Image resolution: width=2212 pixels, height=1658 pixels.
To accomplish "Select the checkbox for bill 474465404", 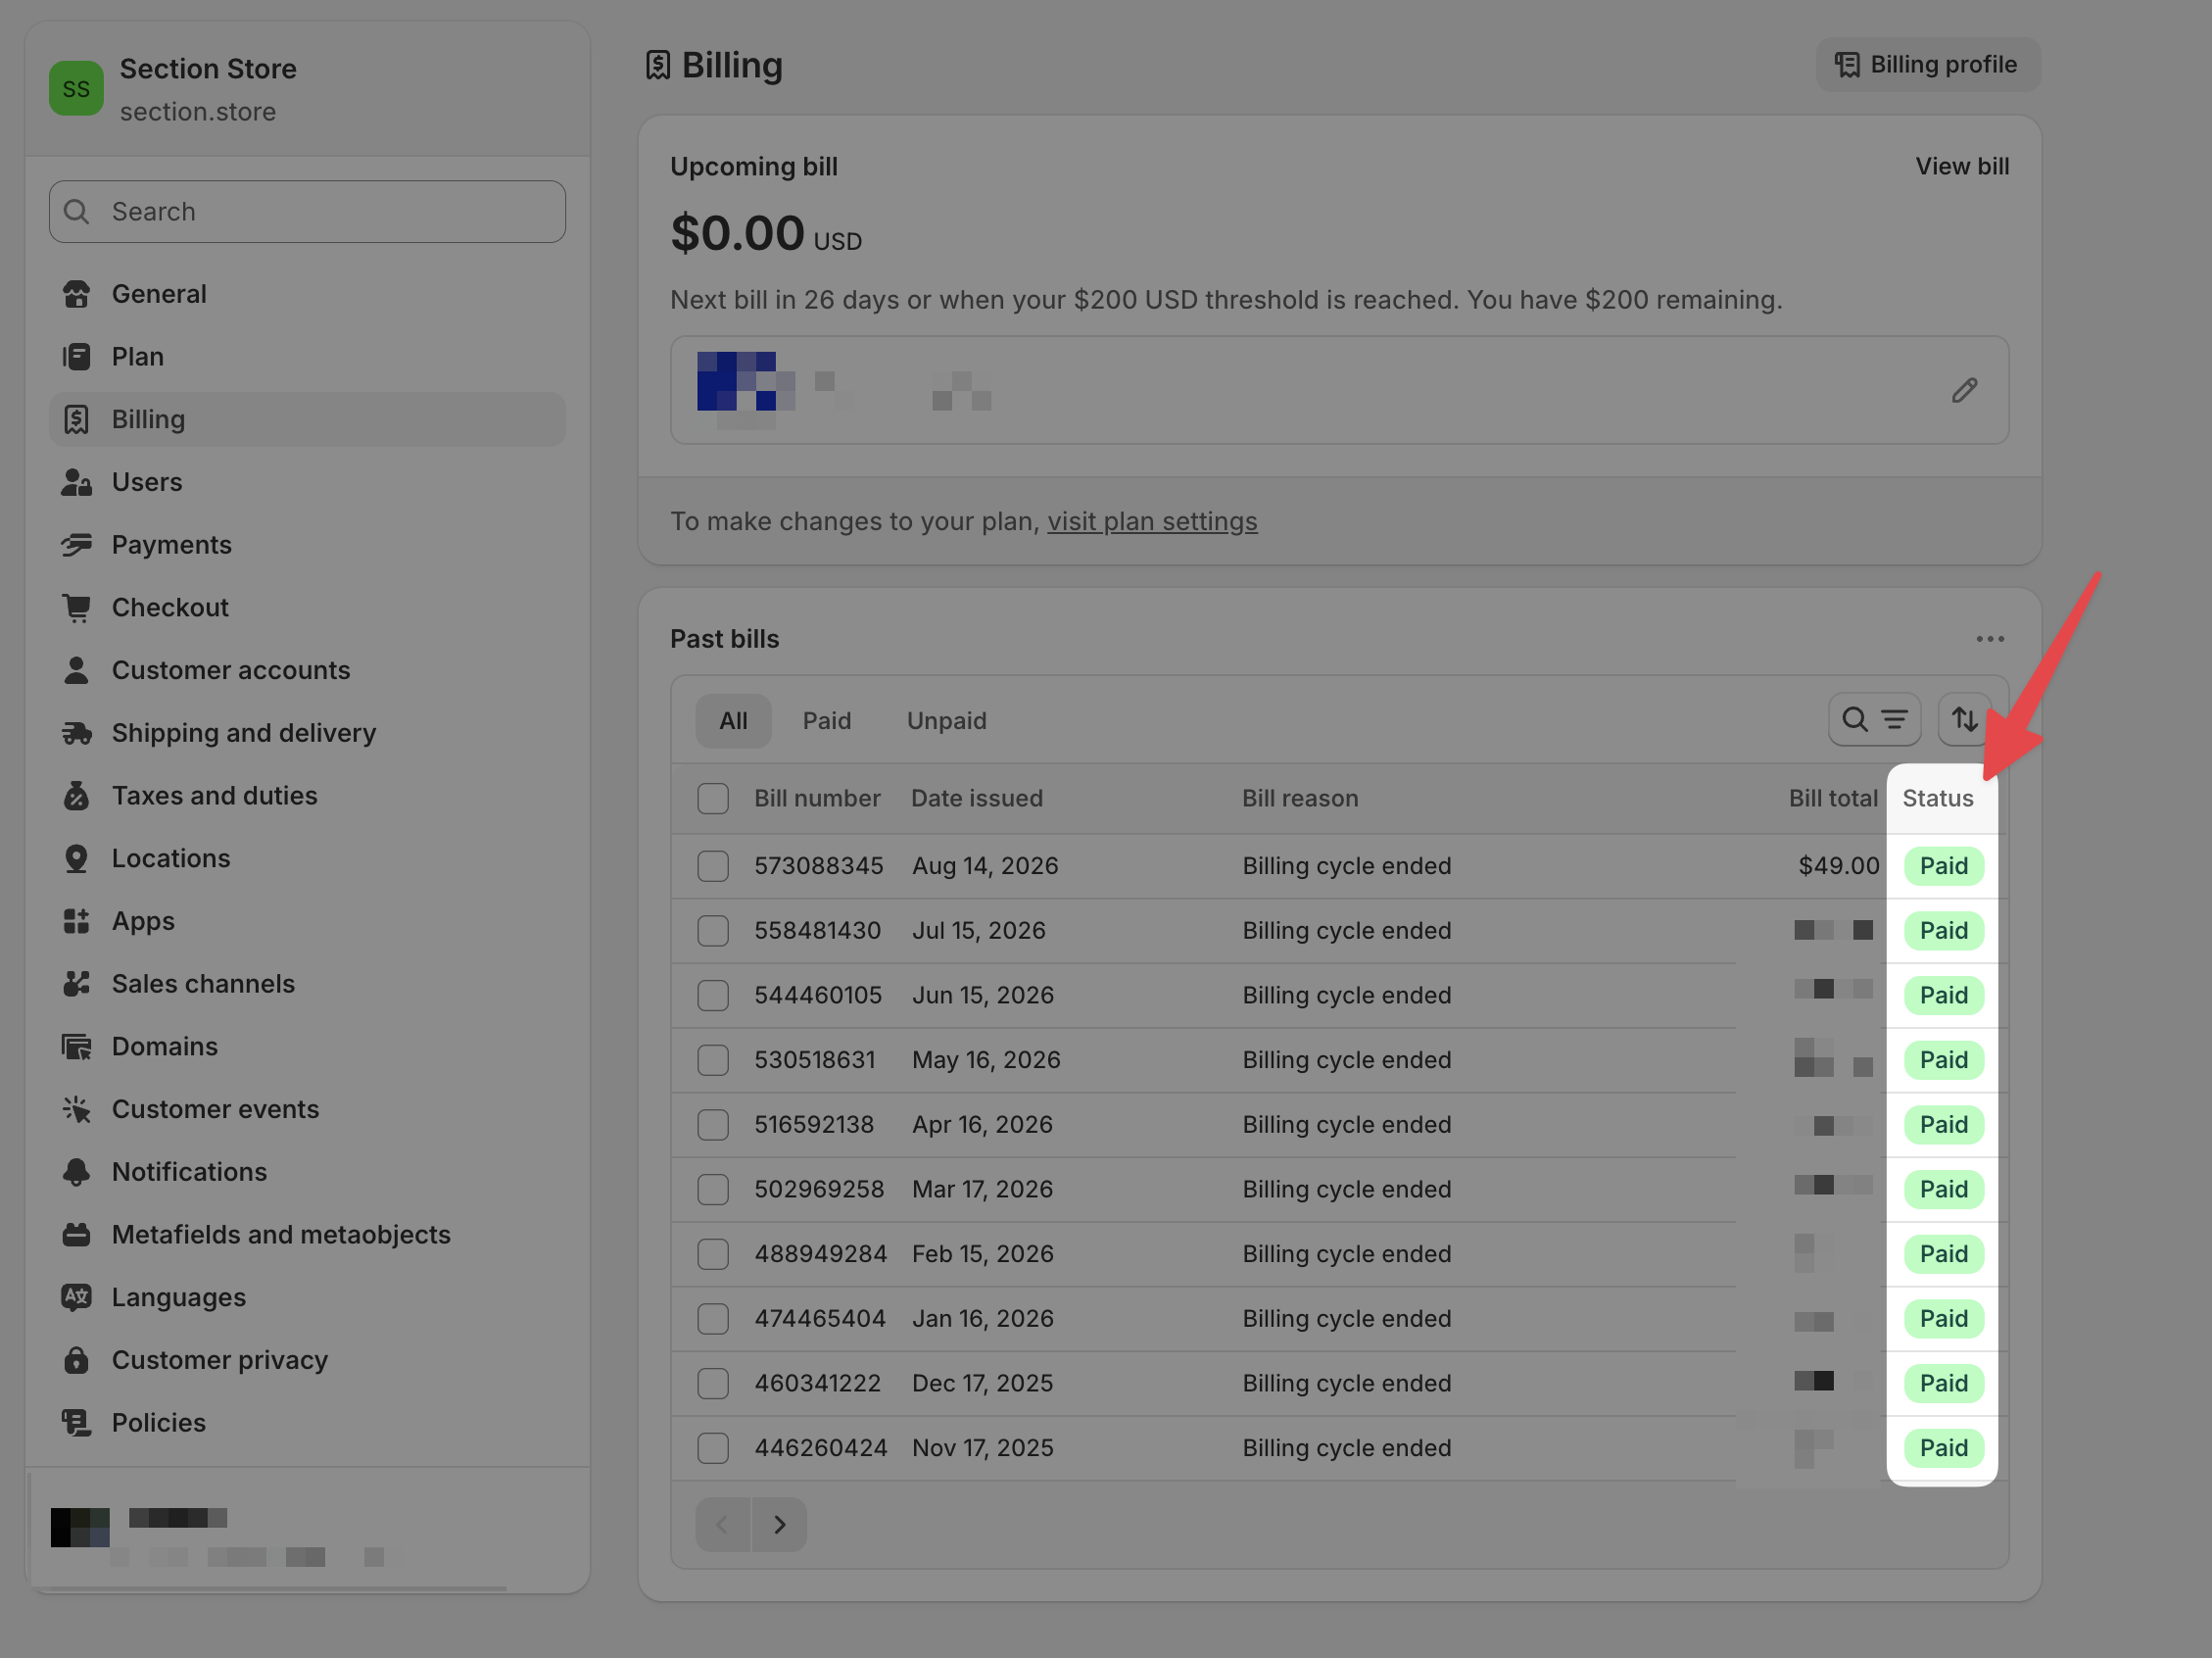I will [713, 1319].
